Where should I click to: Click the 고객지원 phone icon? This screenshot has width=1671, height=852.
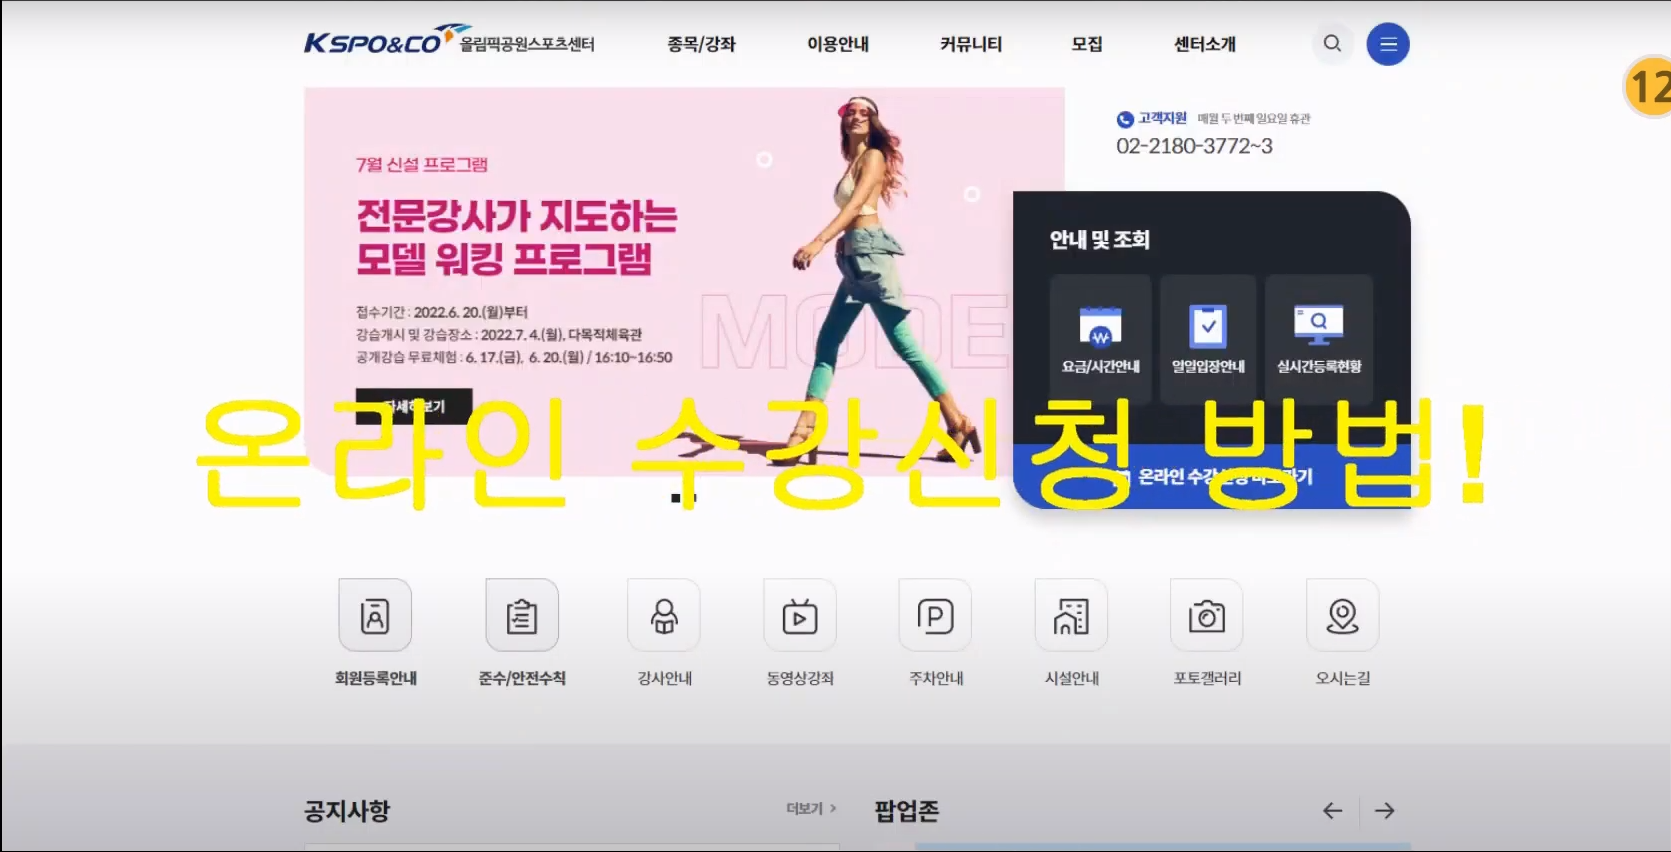[1125, 119]
